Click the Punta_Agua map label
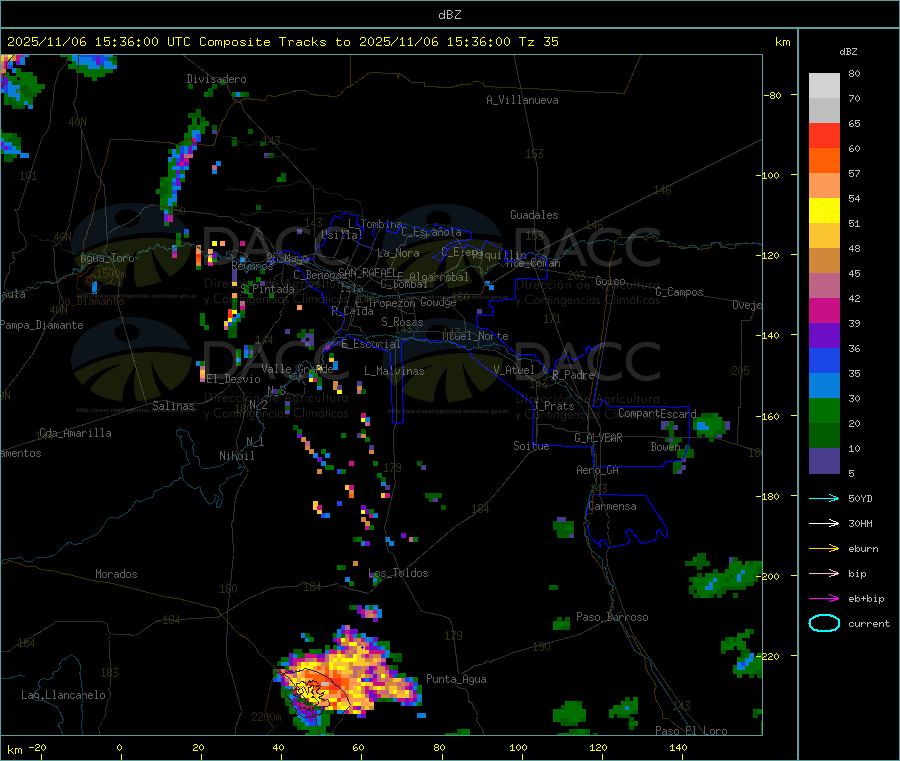Screen dimensions: 900x761 456,679
